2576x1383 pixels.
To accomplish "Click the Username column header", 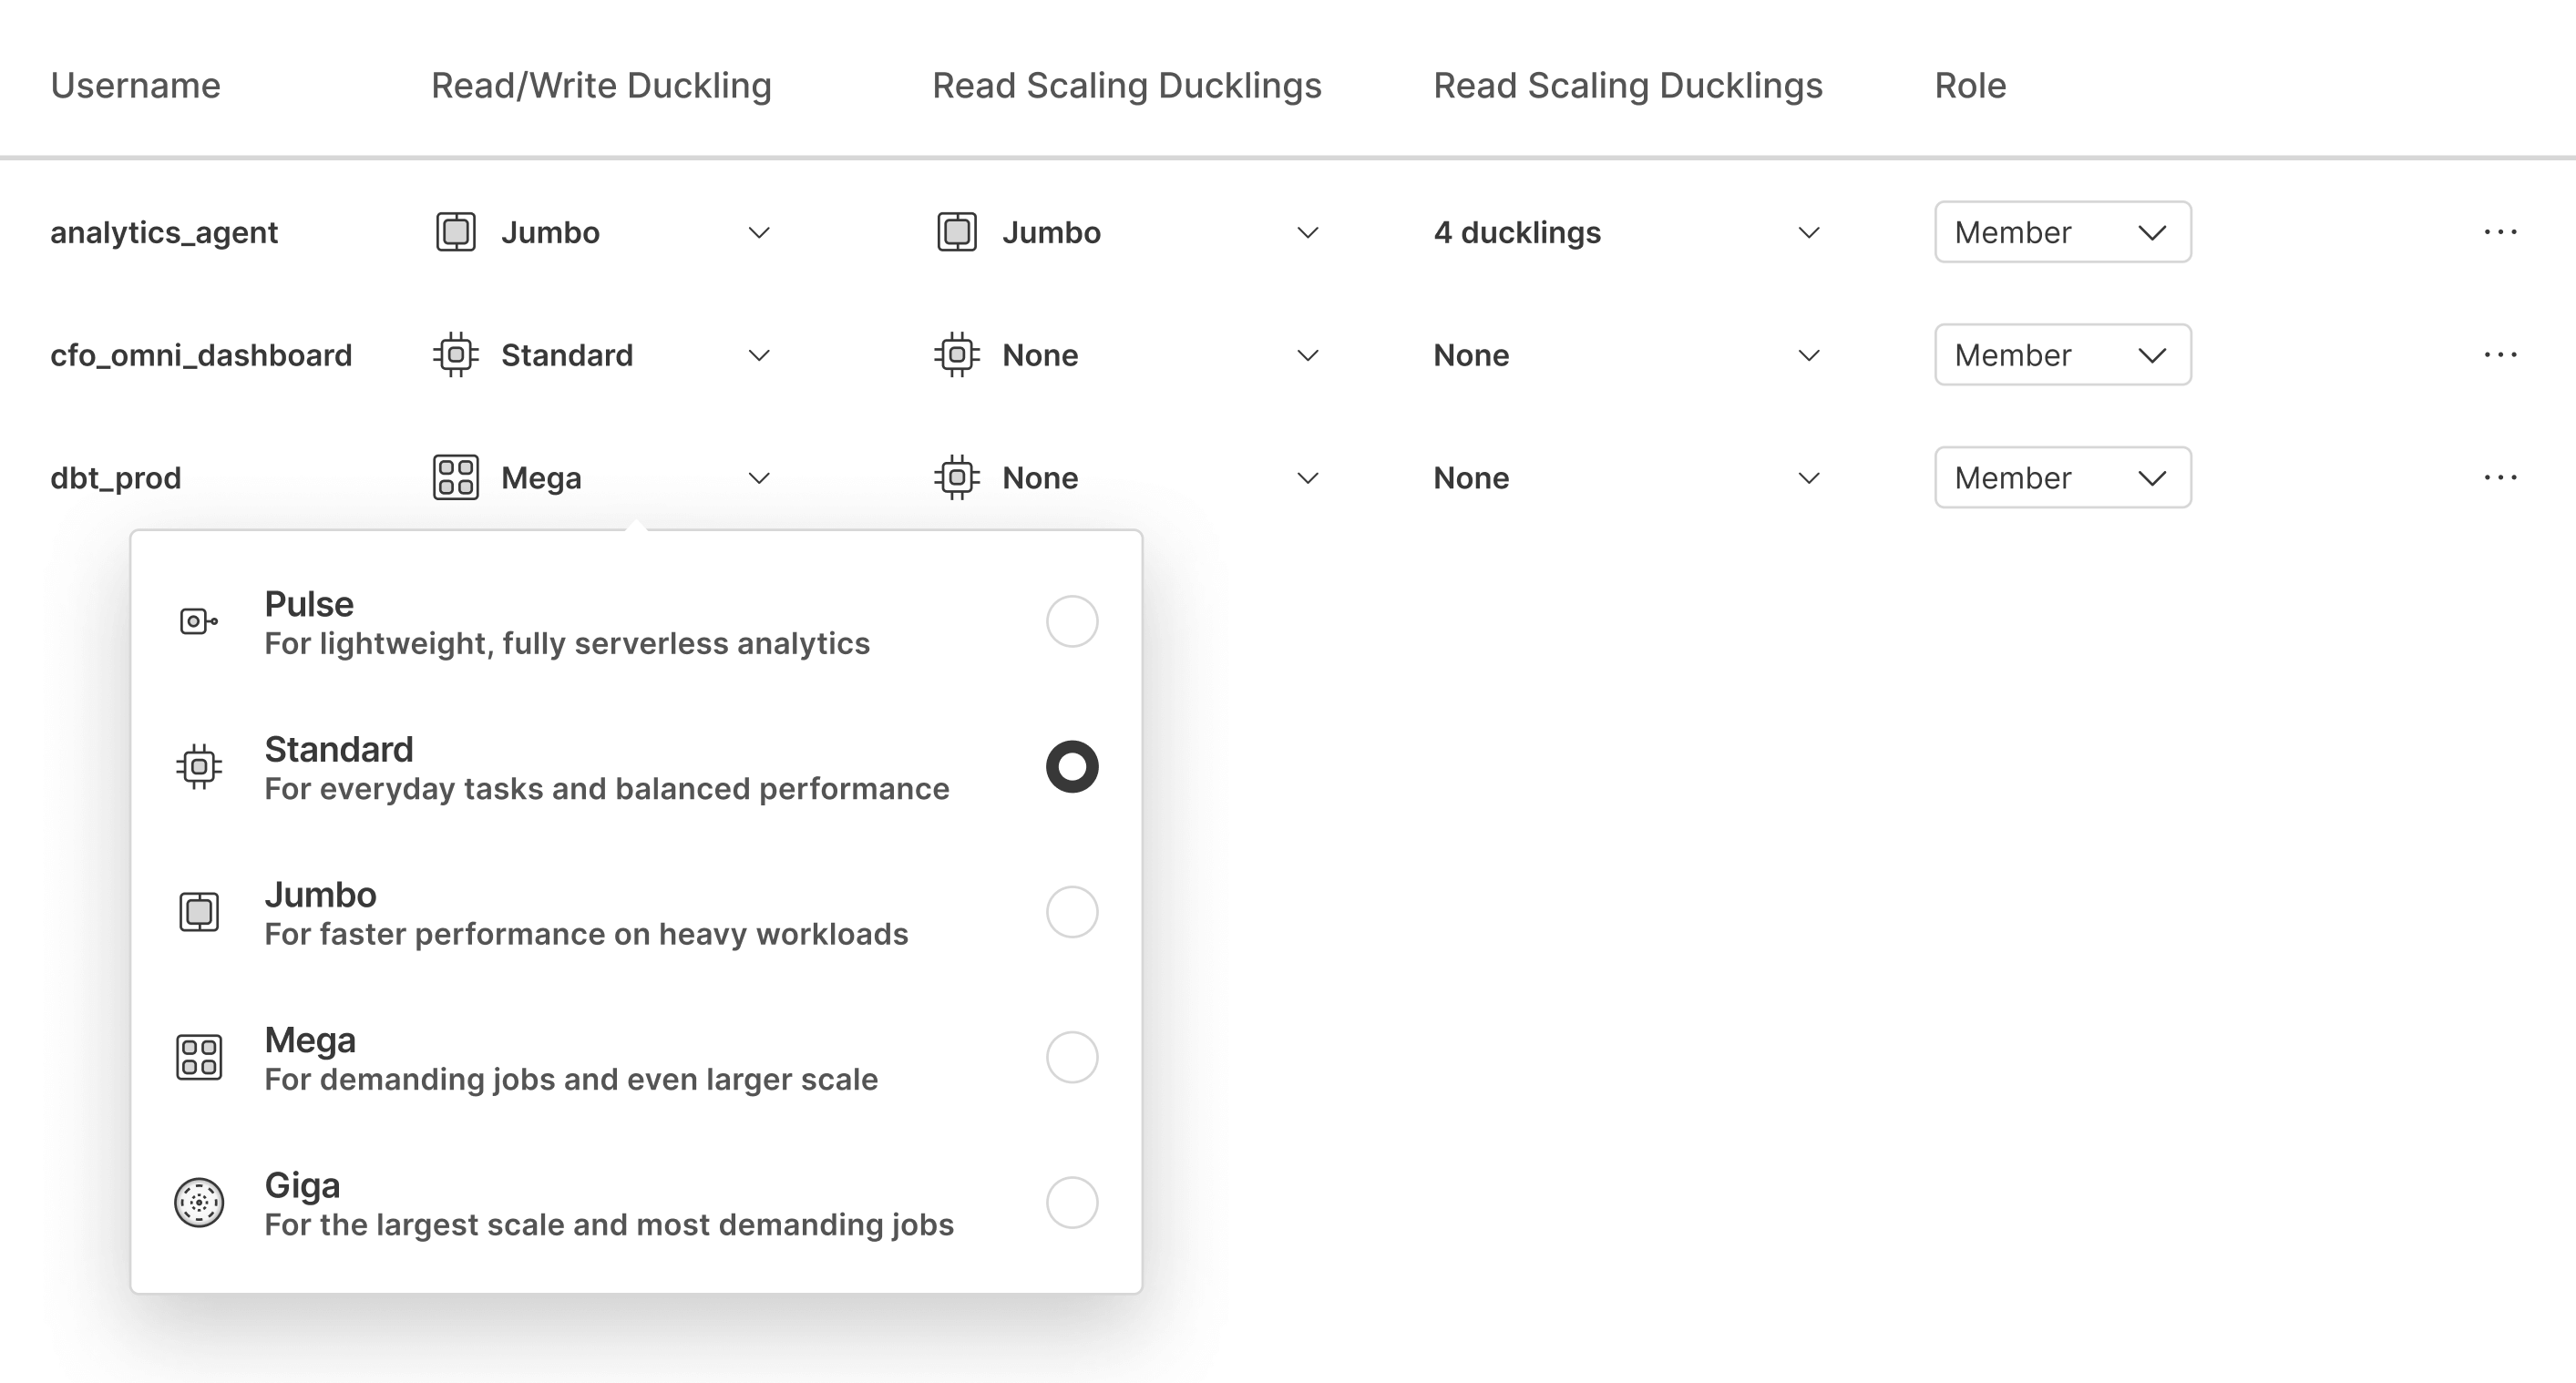I will click(135, 85).
